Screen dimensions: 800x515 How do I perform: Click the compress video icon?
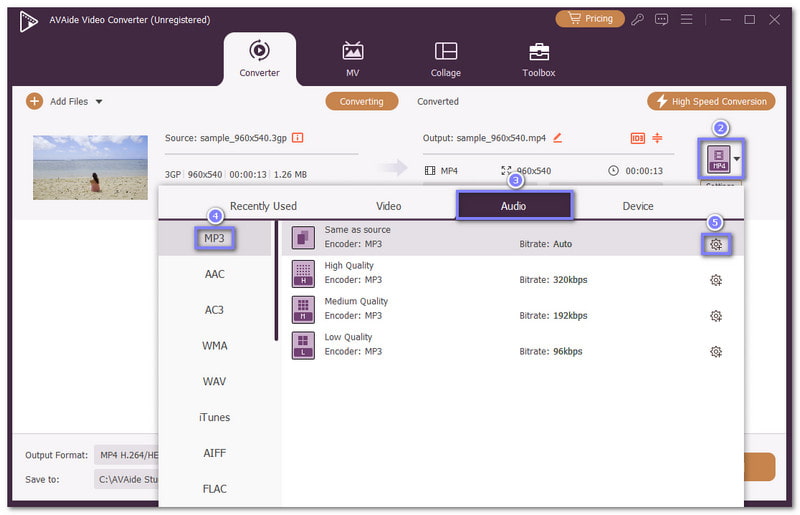click(x=657, y=137)
